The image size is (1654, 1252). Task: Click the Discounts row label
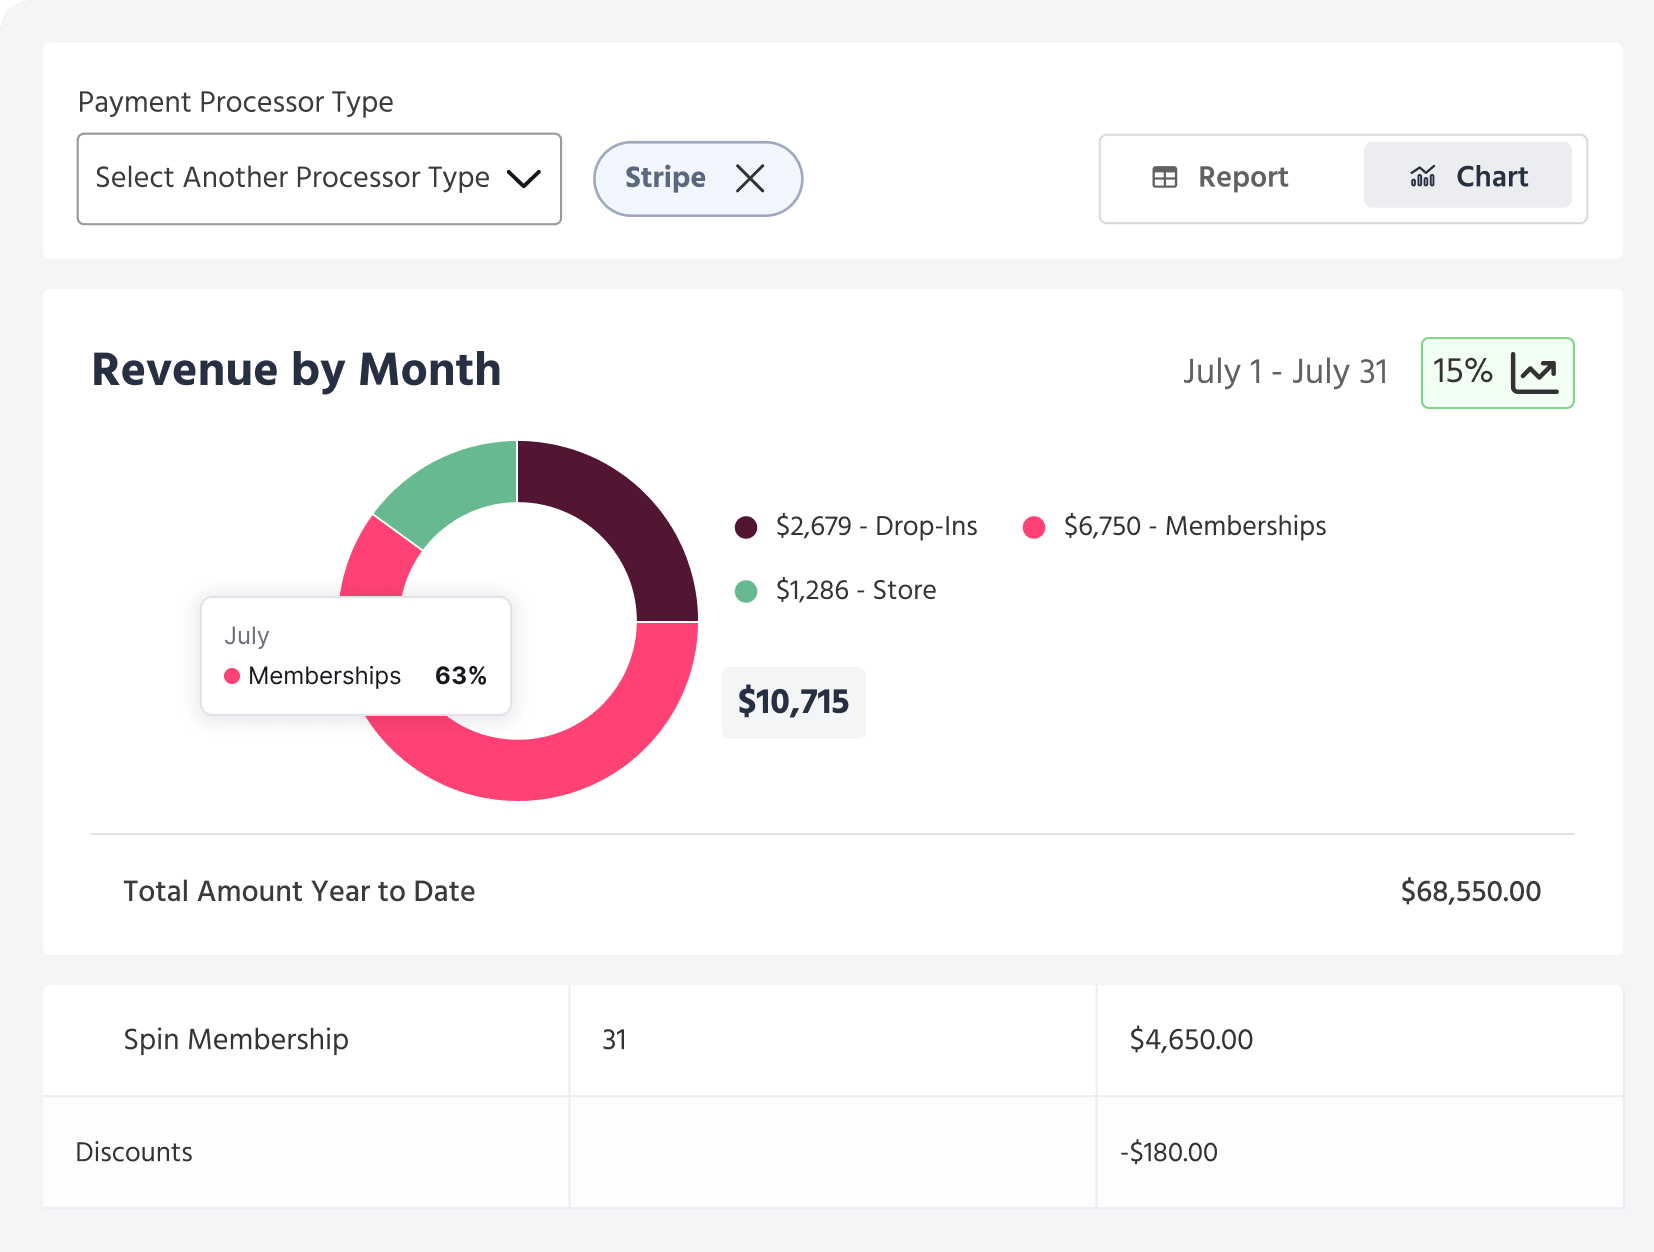pyautogui.click(x=134, y=1152)
